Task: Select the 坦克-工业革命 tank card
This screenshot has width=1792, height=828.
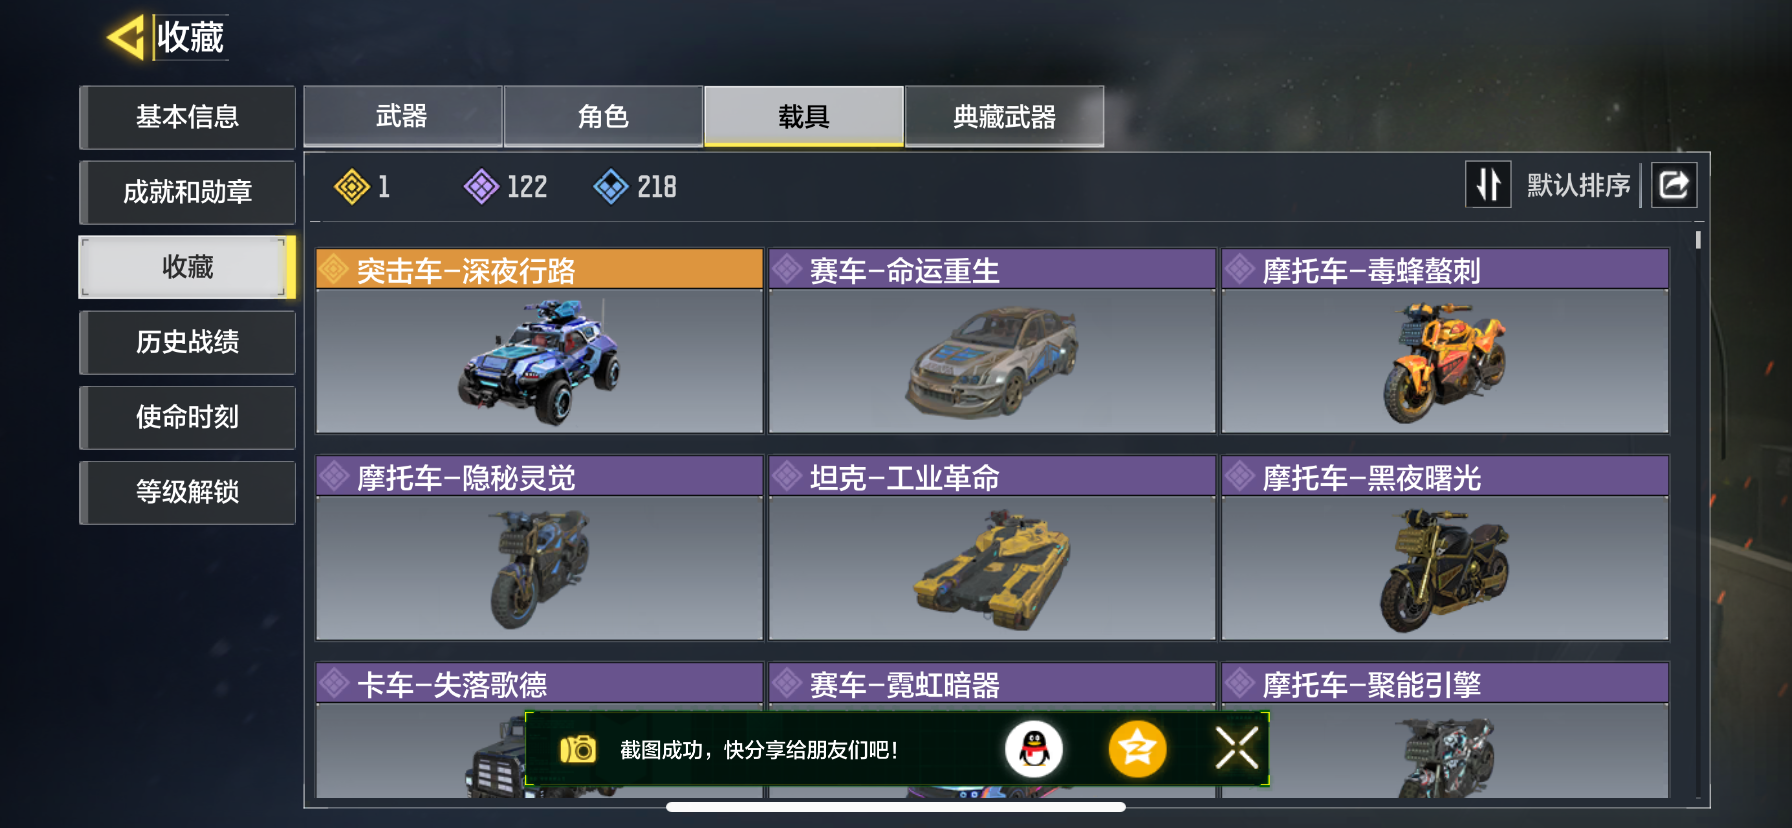Action: point(992,548)
